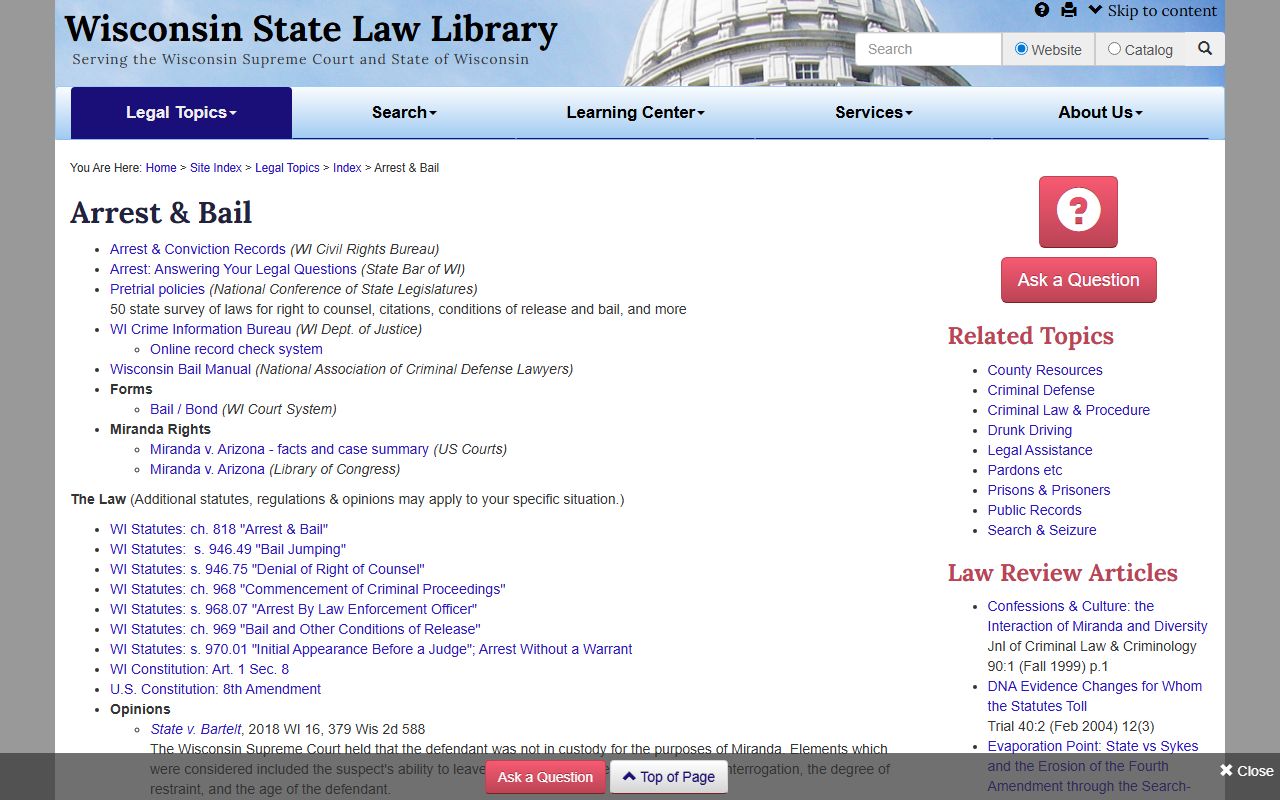Click the help question mark icon in header
1280x800 pixels.
1042,10
